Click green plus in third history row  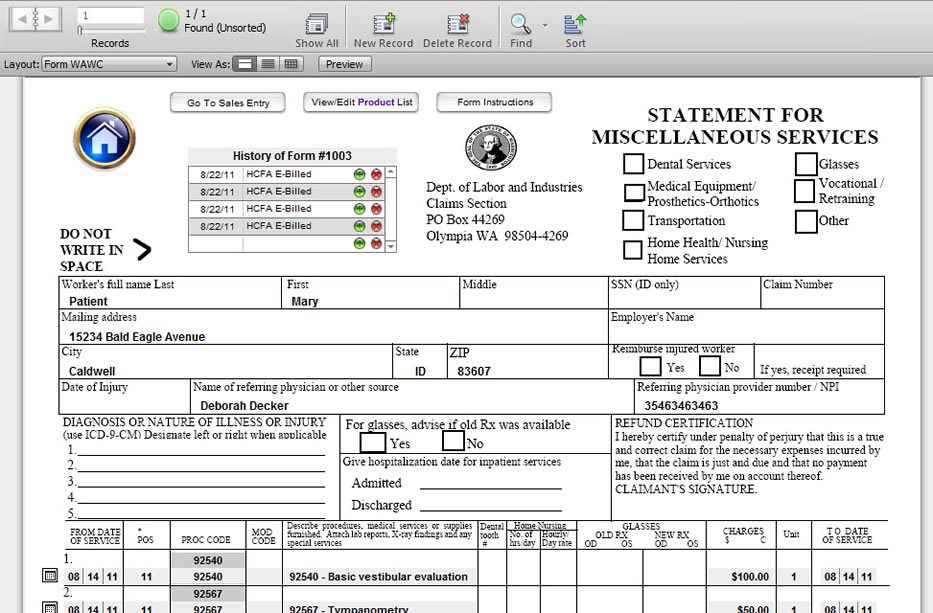359,209
